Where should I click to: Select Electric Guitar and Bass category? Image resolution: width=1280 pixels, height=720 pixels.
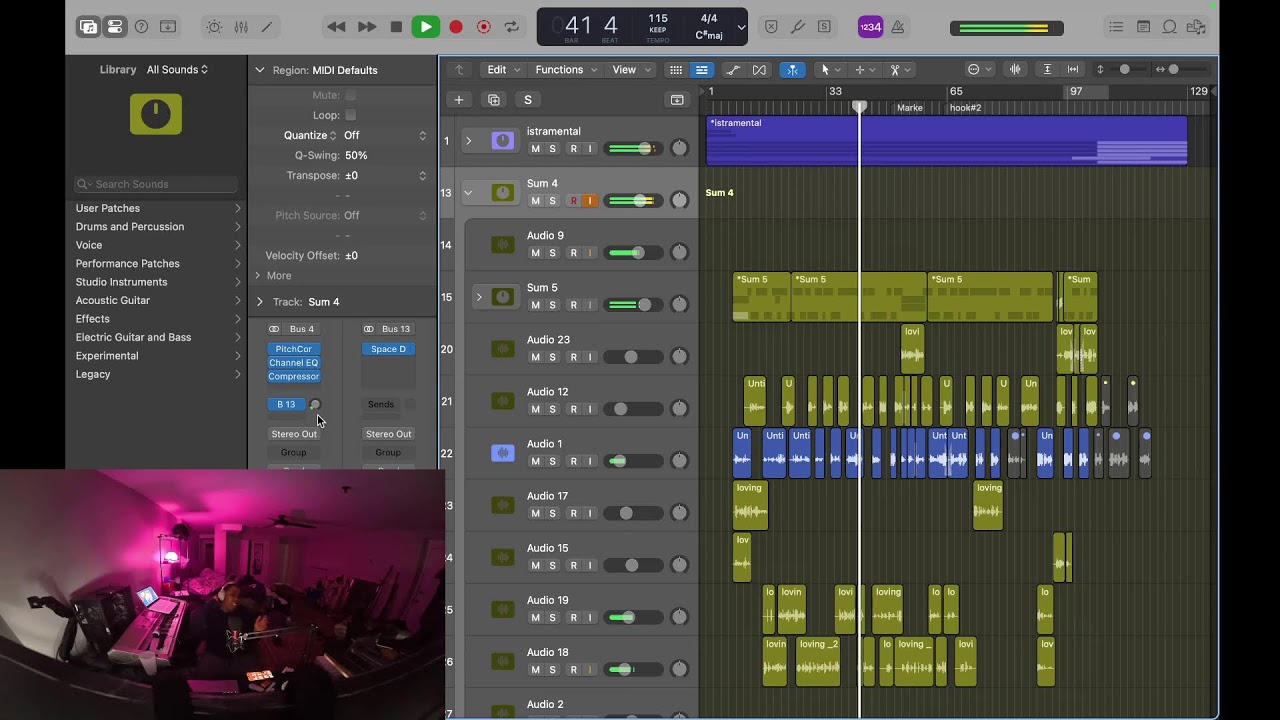pos(133,337)
